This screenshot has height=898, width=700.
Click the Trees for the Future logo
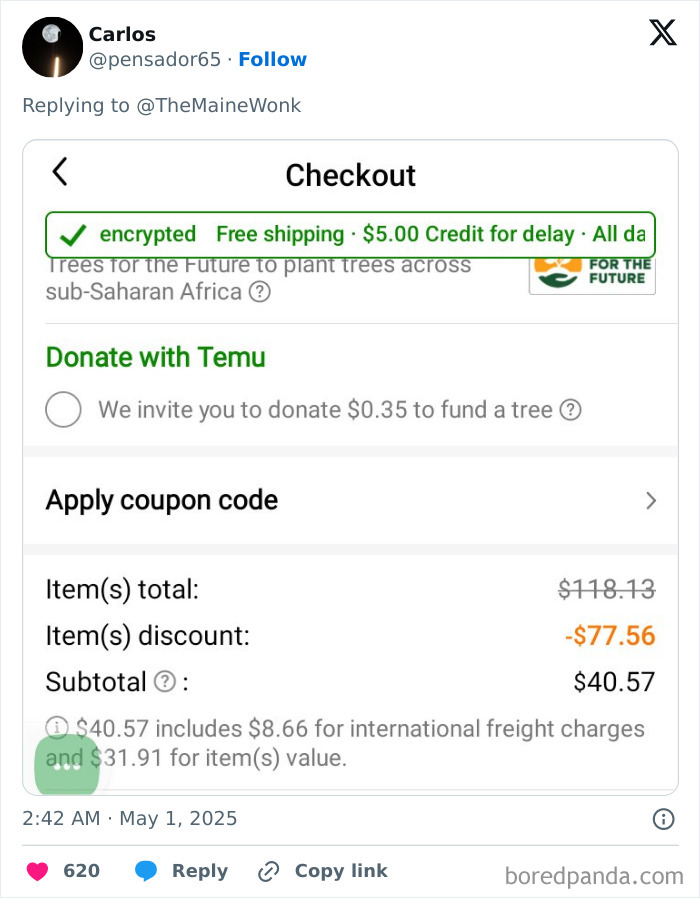[x=591, y=272]
